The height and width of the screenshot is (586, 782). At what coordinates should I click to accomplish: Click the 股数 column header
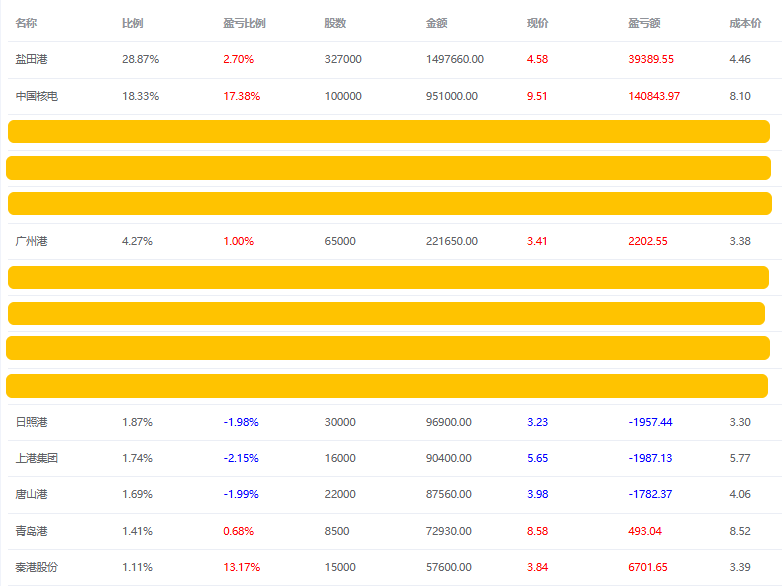click(335, 23)
